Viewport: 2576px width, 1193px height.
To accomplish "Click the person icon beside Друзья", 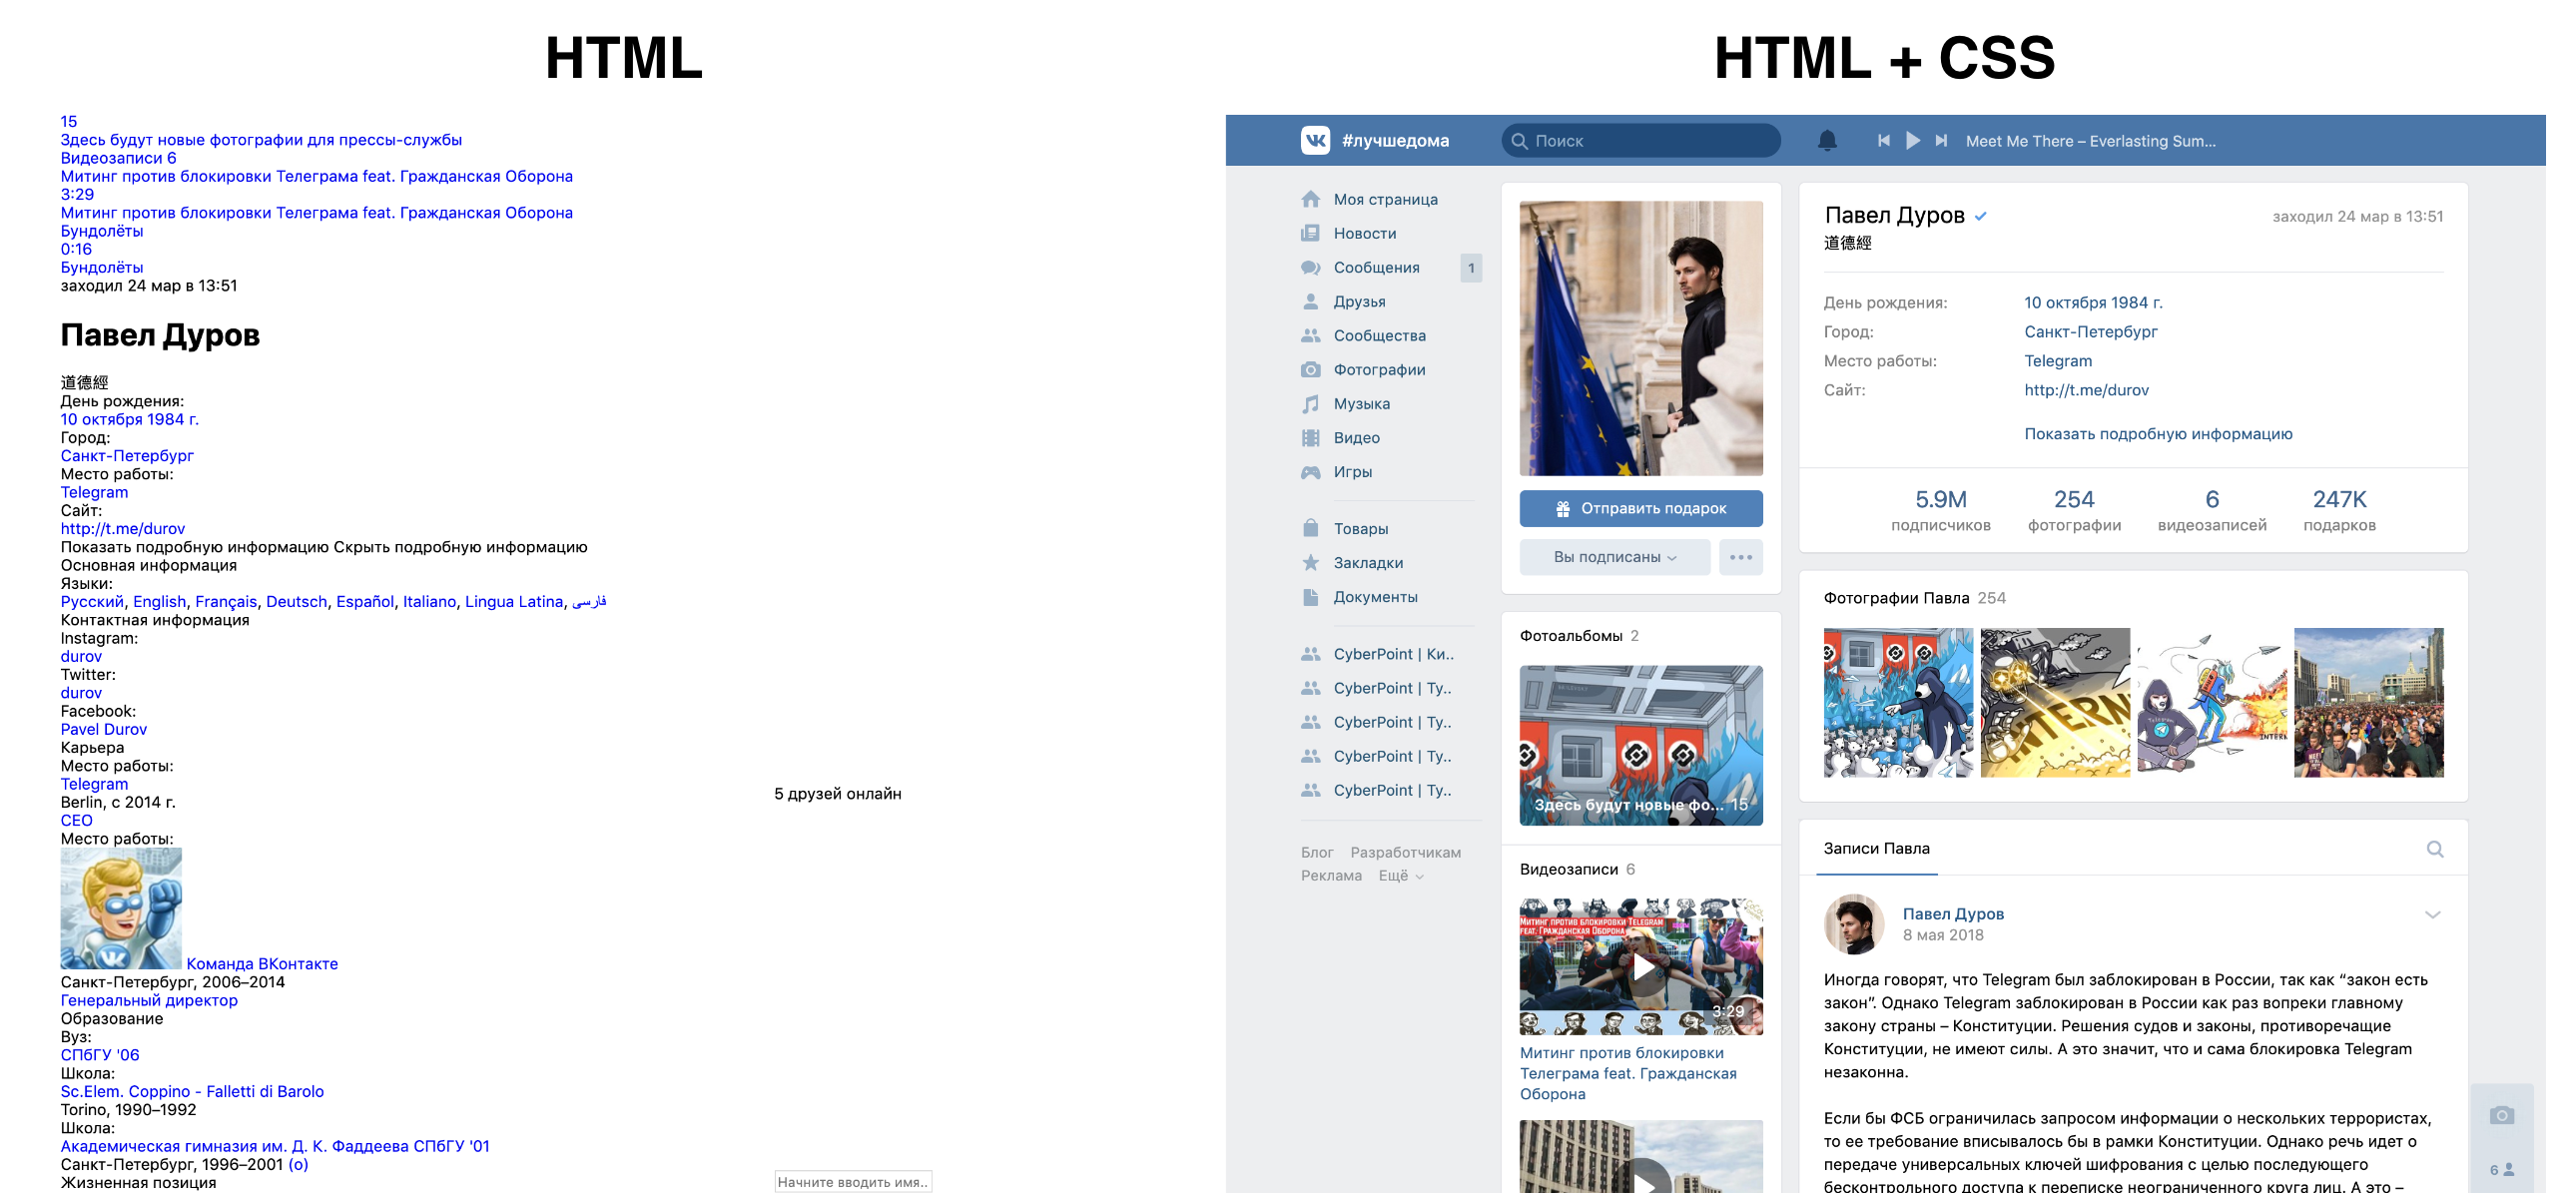I will pyautogui.click(x=1310, y=301).
